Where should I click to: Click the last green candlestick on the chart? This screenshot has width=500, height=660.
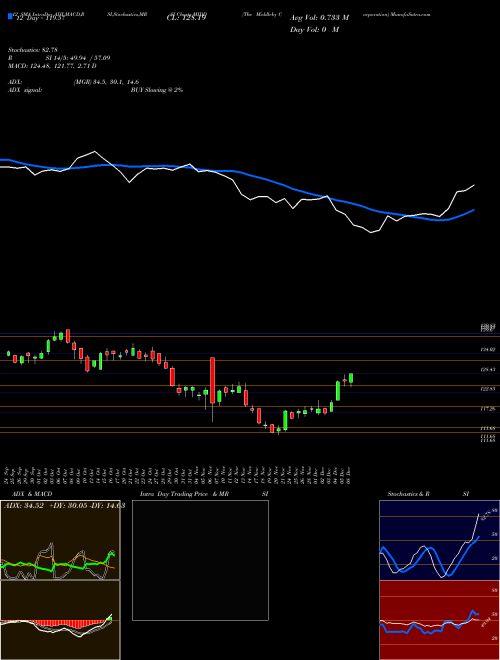pos(351,378)
